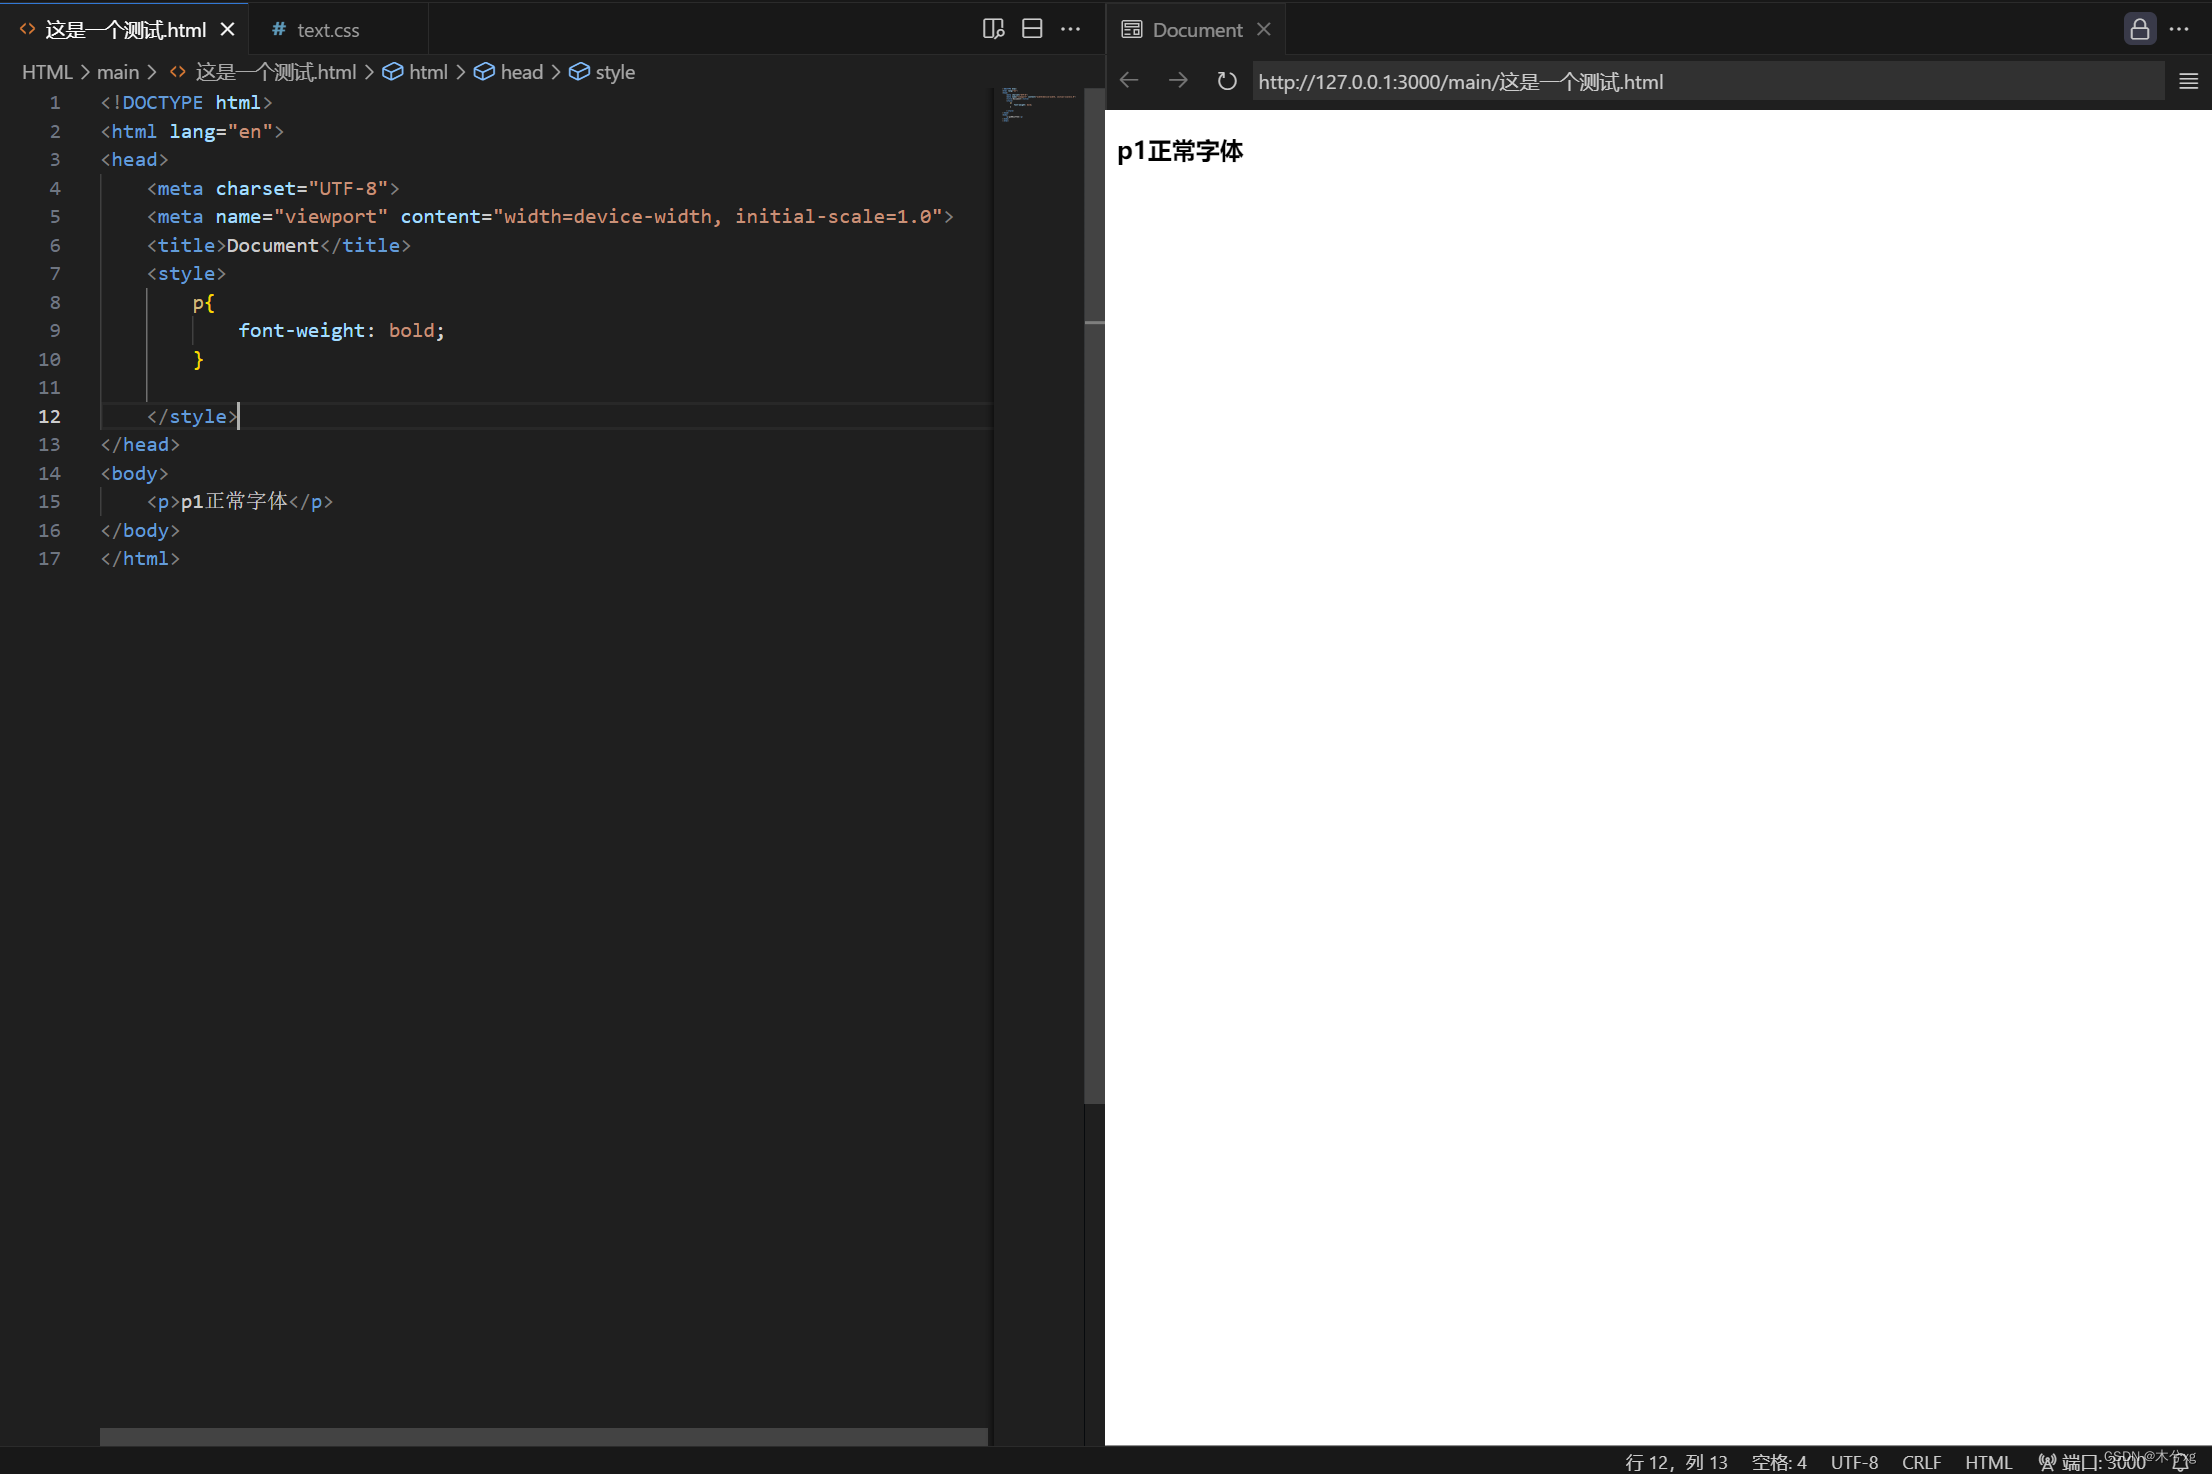Click the 'style' breadcrumb segment

point(614,72)
